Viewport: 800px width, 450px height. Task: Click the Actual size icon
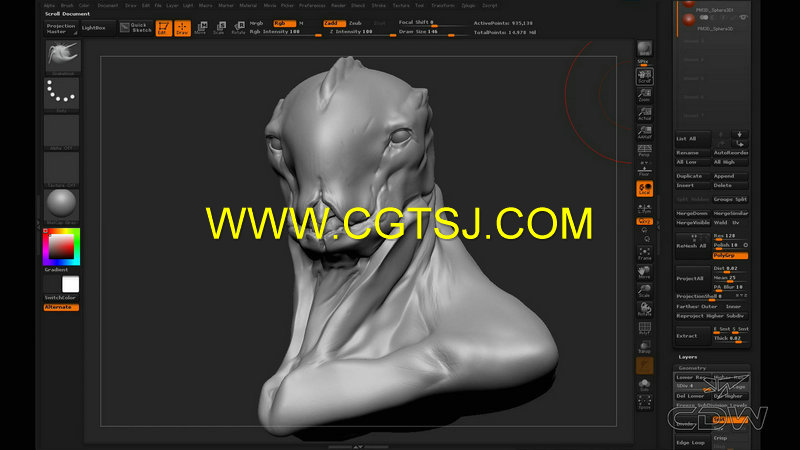[644, 113]
